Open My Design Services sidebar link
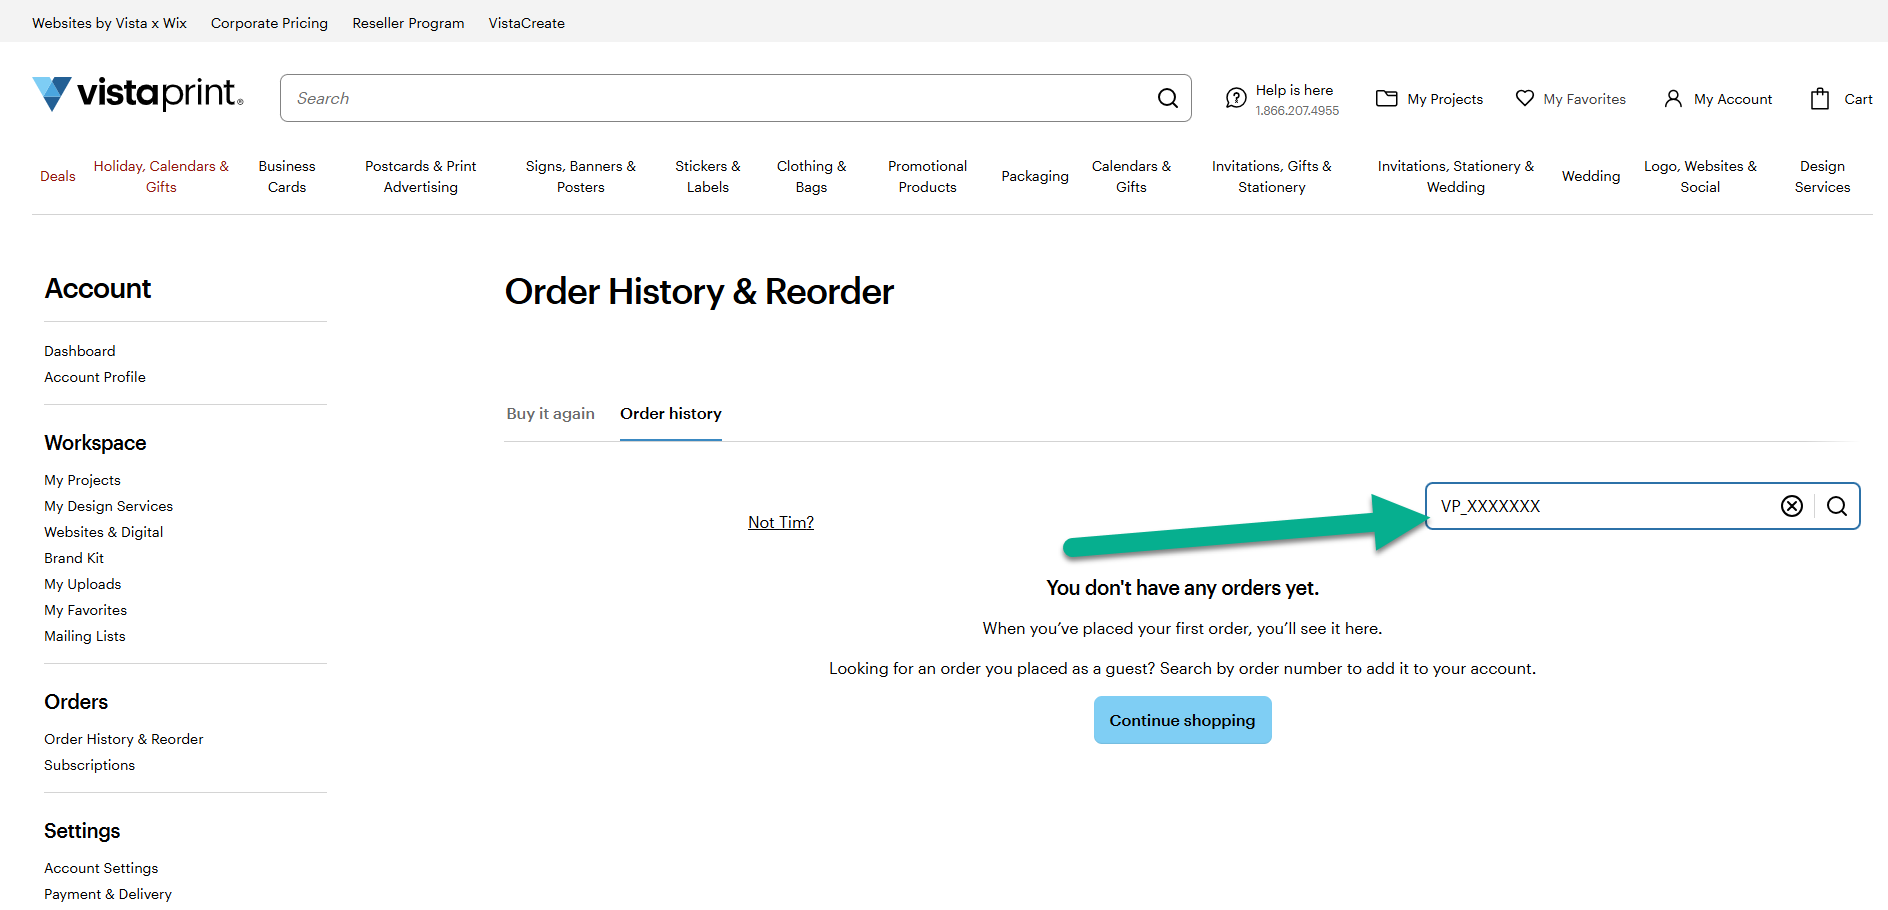The height and width of the screenshot is (910, 1888). [x=108, y=506]
